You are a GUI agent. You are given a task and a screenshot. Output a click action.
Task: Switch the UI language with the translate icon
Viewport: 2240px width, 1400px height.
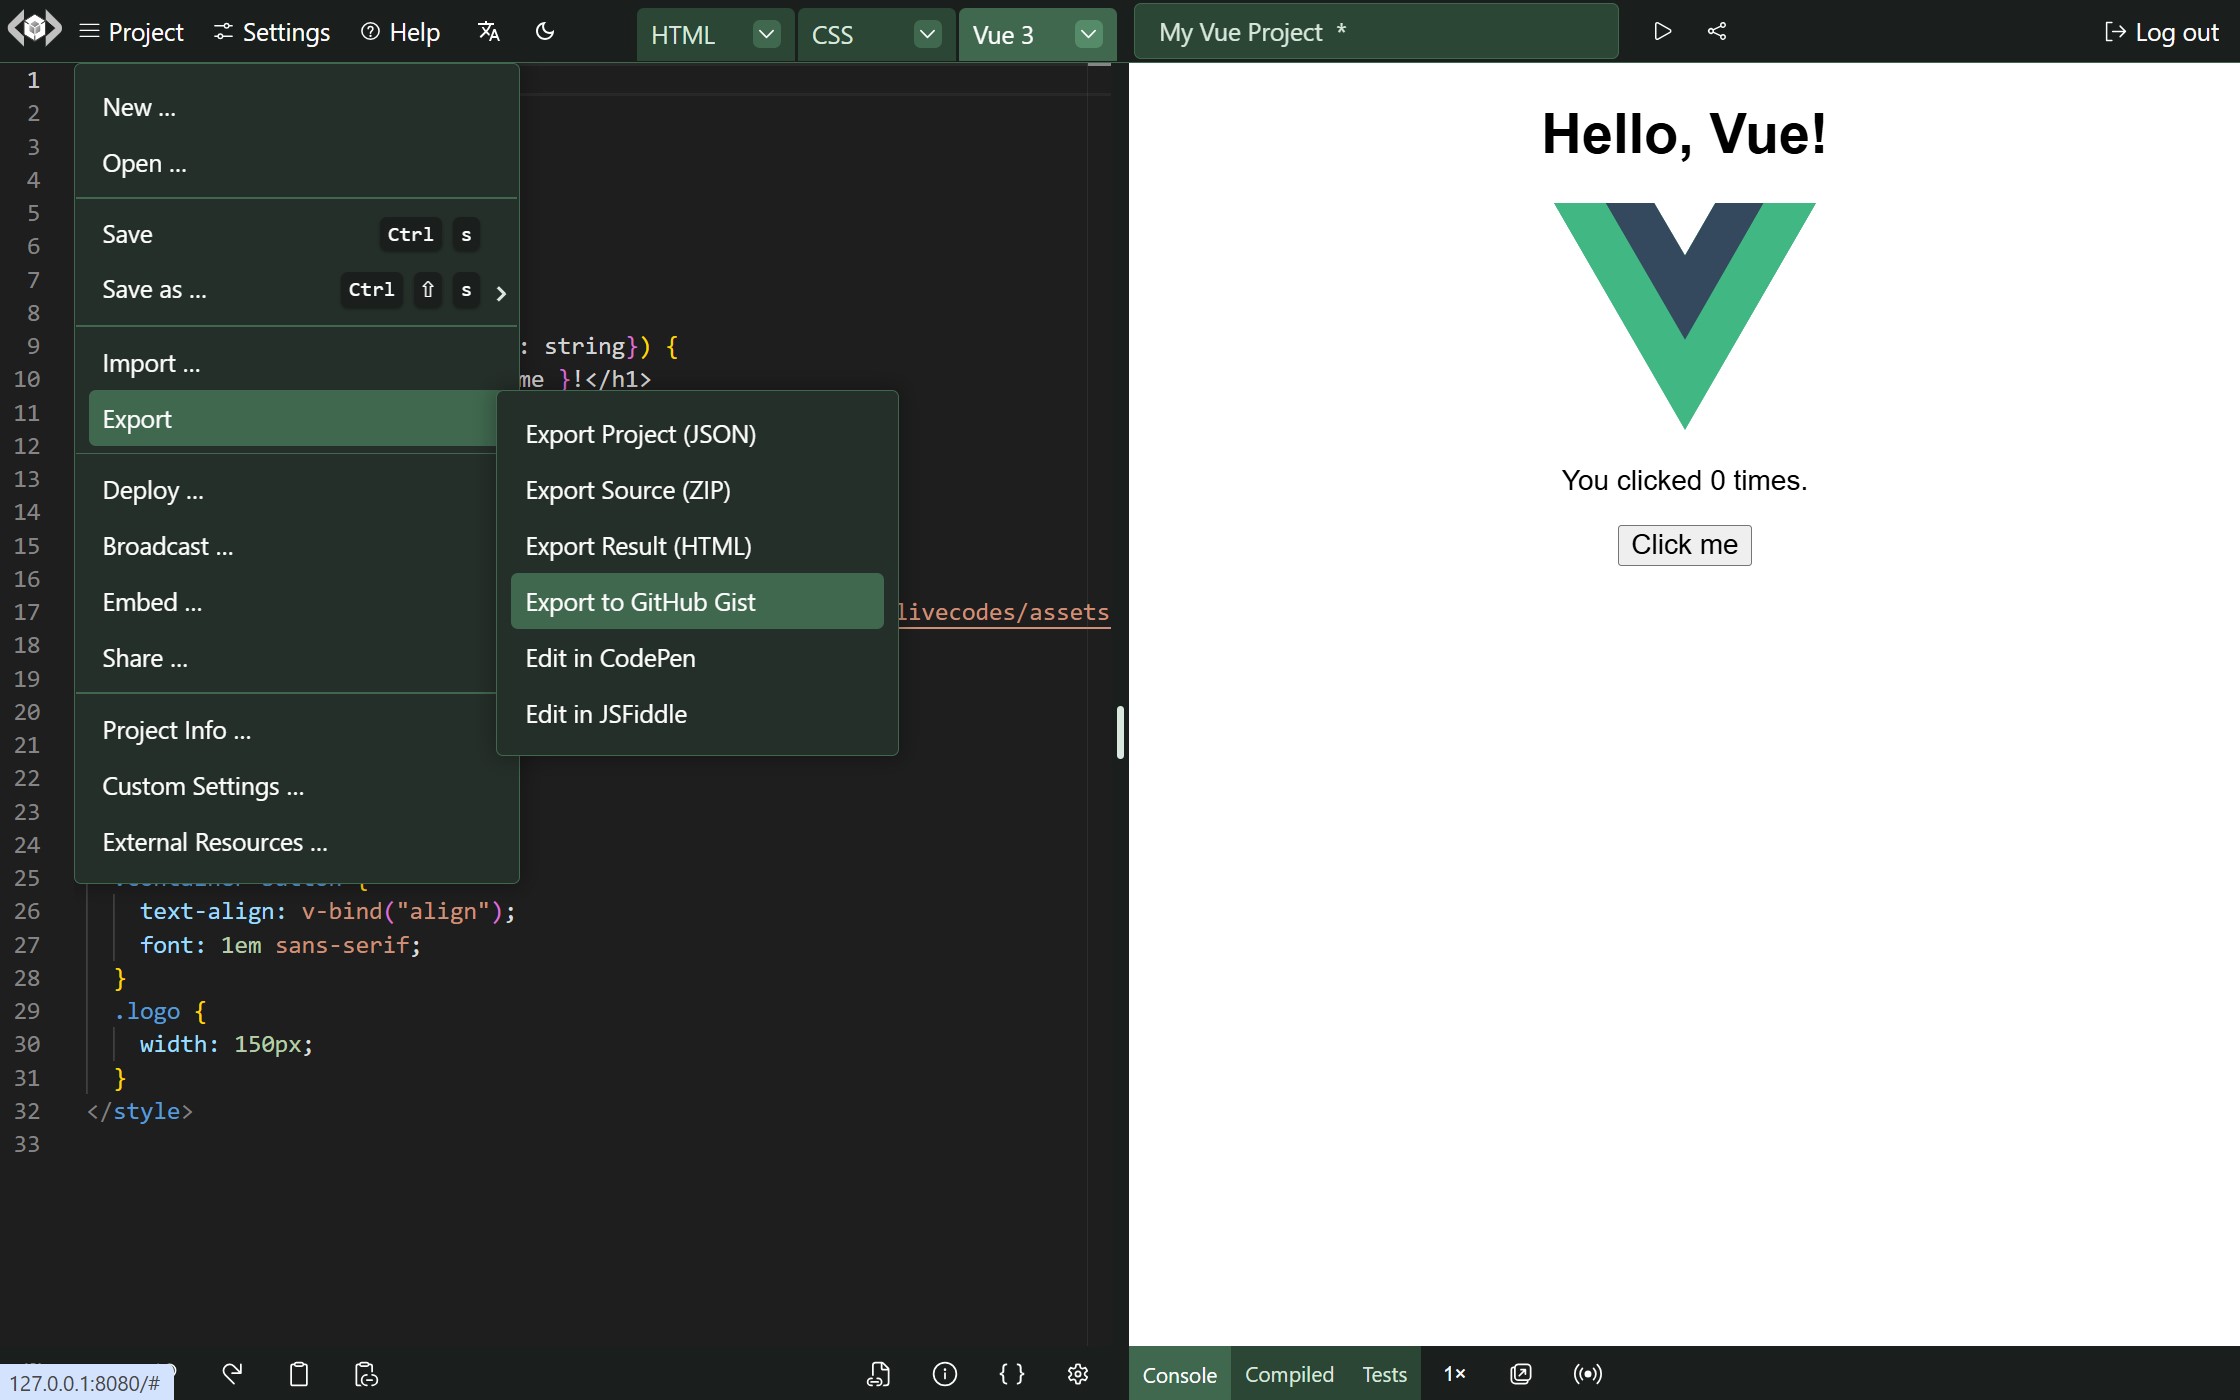(487, 31)
